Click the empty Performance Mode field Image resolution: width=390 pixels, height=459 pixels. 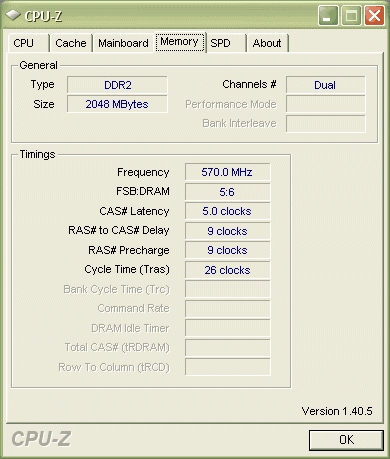tap(325, 104)
